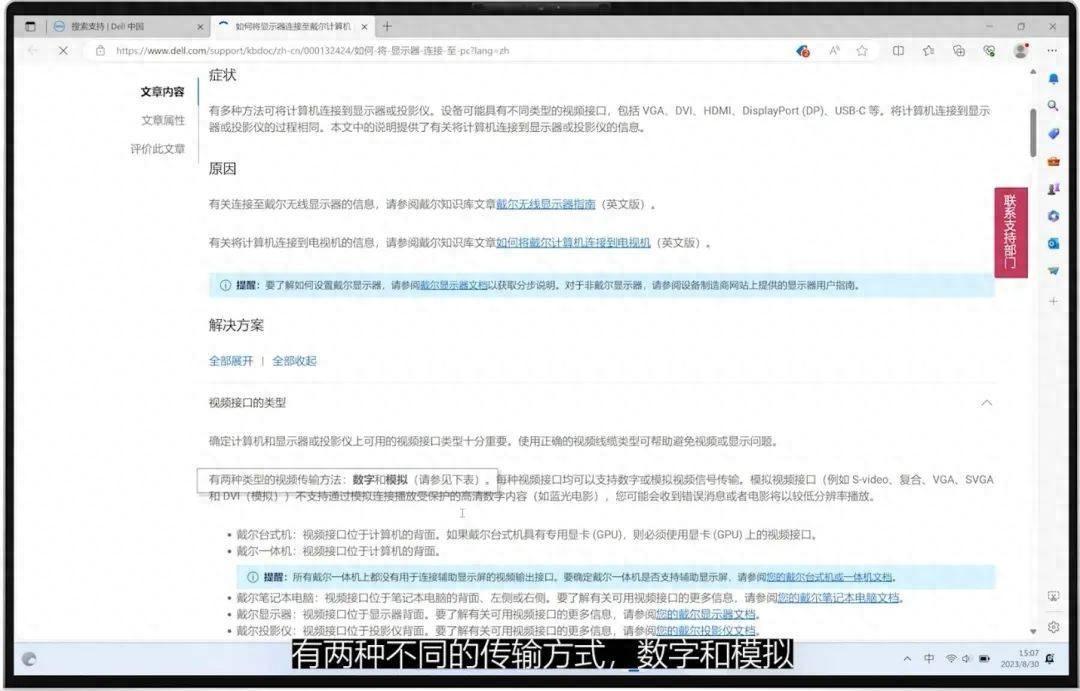Open the sidebar Games chess piece icon
Viewport: 1080px width, 691px height.
point(1053,189)
